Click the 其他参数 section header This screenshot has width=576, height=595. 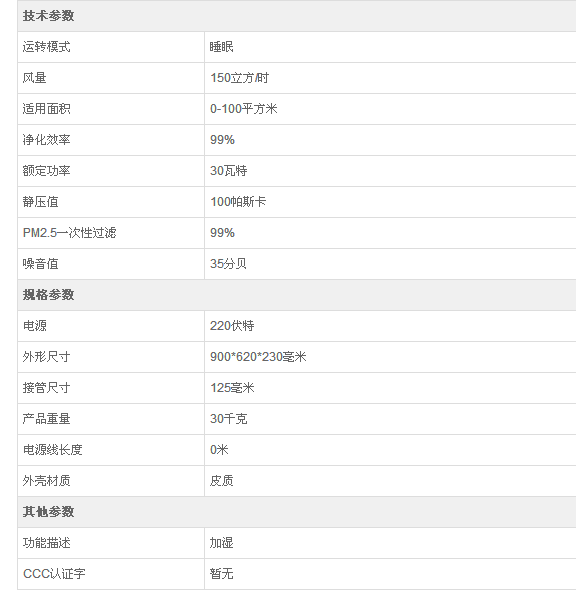pos(48,512)
